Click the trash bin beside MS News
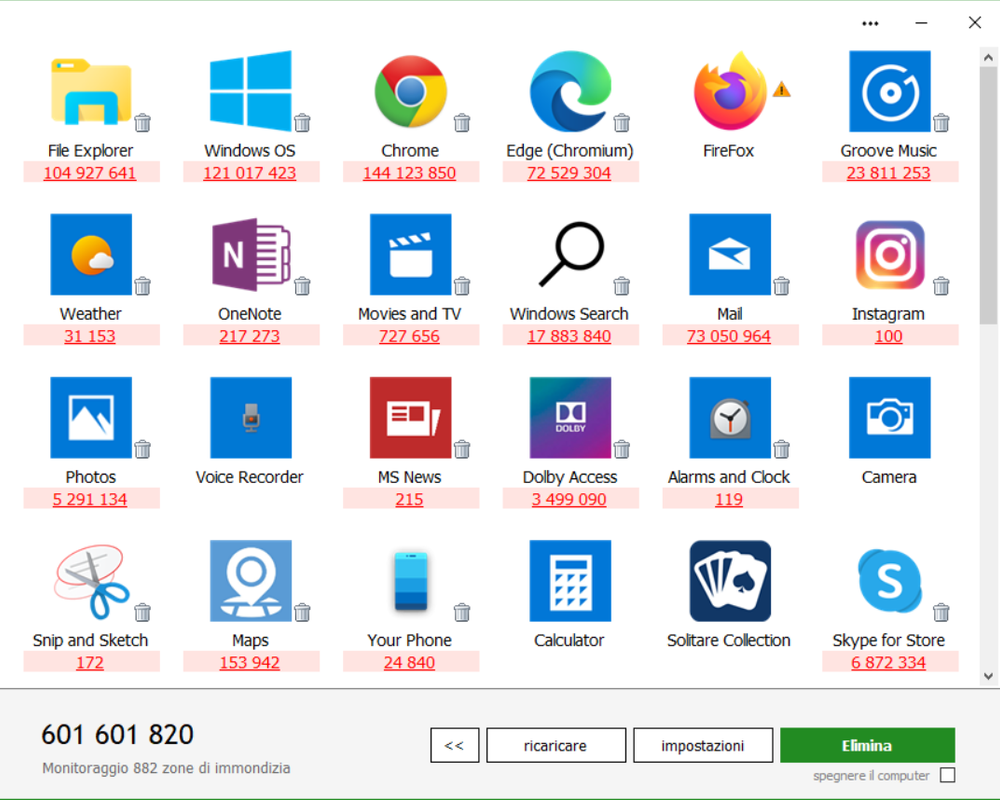This screenshot has height=800, width=1000. [462, 449]
